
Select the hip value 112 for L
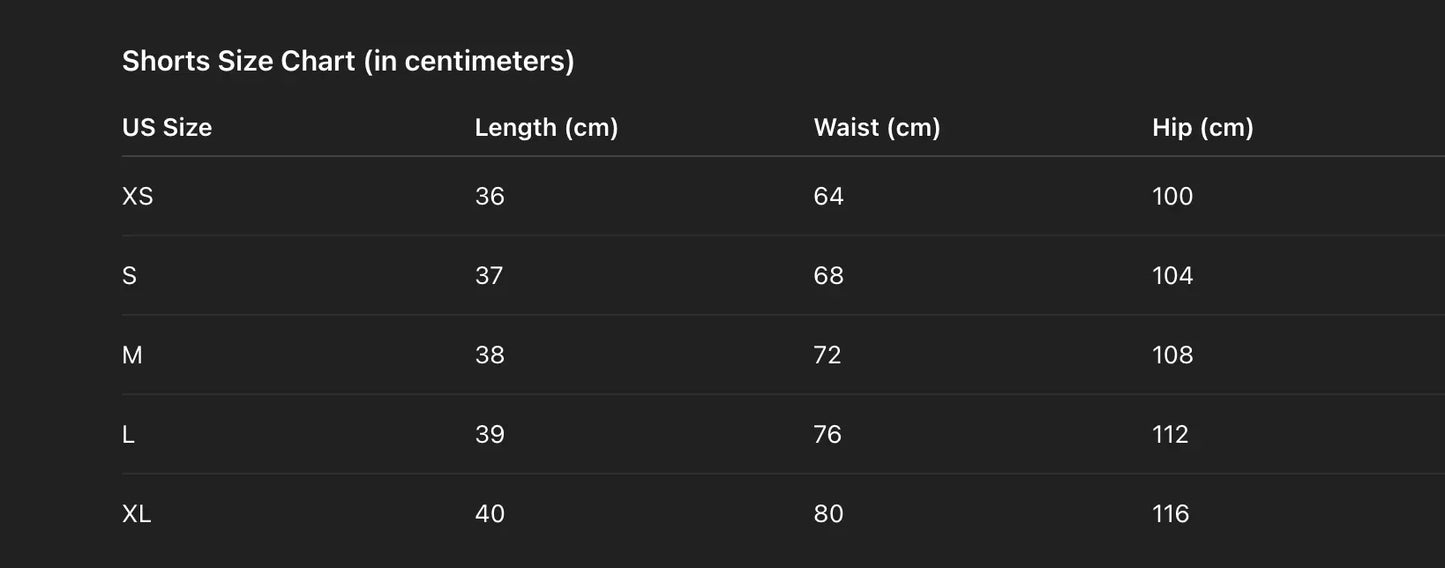click(x=1171, y=434)
